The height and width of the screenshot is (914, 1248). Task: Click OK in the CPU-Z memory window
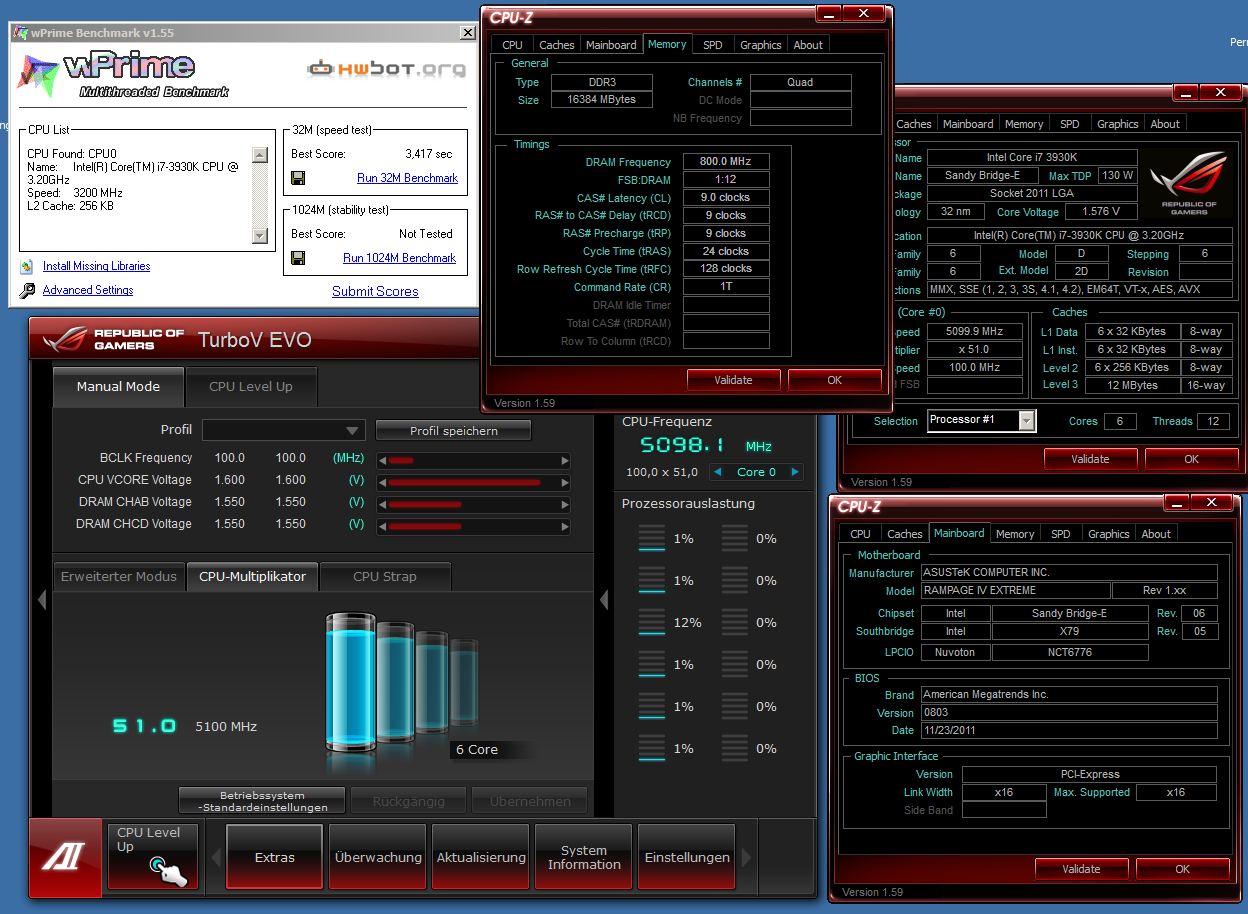point(835,380)
